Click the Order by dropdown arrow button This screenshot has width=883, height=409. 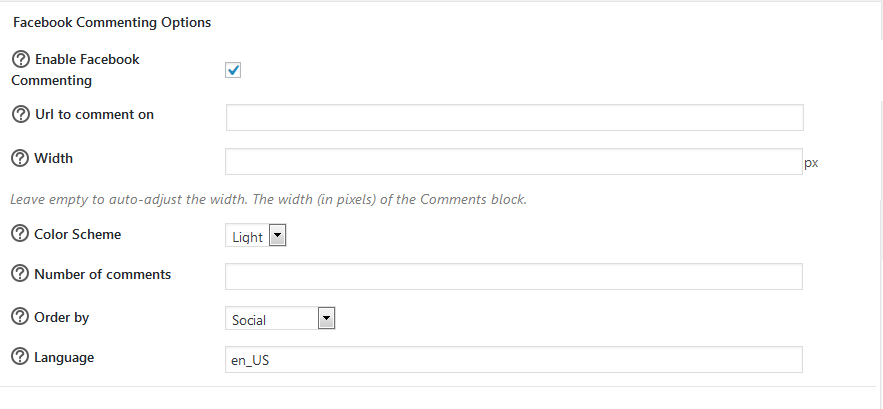(x=326, y=319)
